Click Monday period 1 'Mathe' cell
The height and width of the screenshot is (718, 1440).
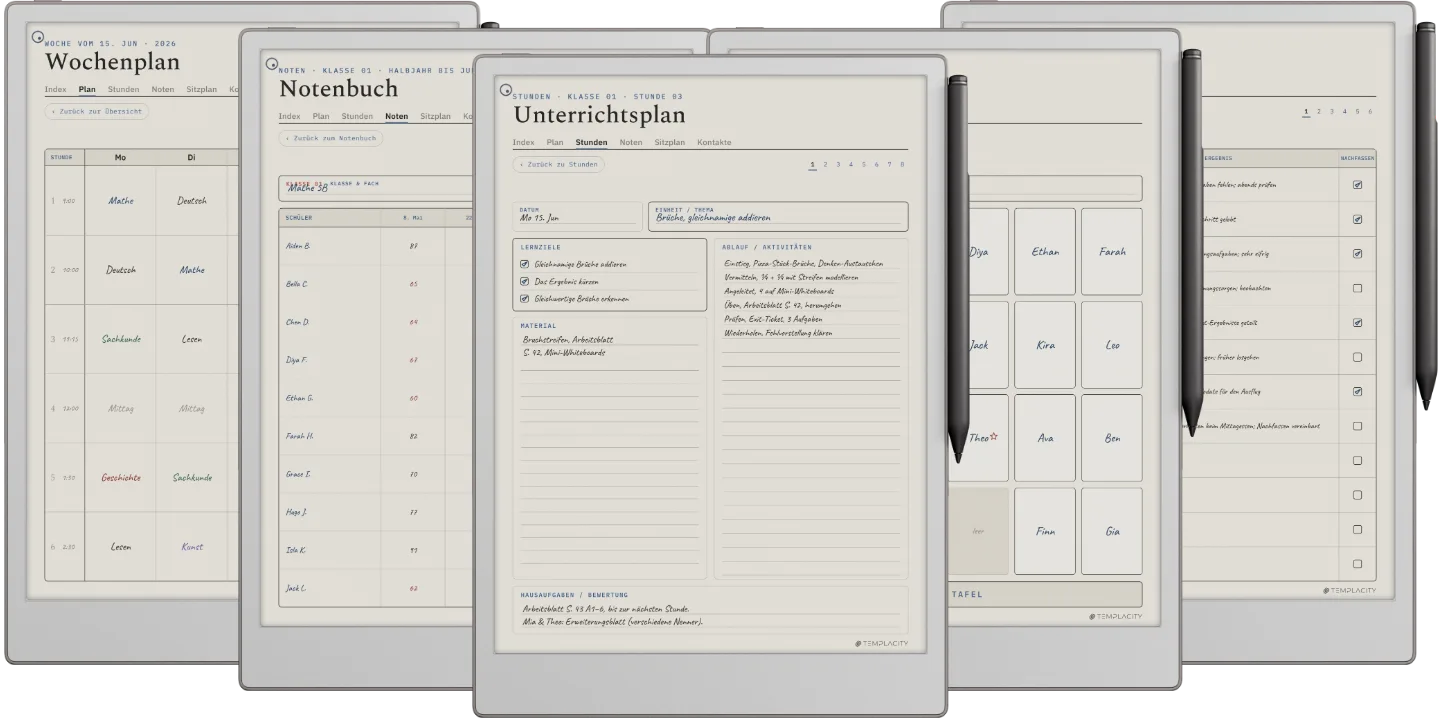[x=121, y=200]
